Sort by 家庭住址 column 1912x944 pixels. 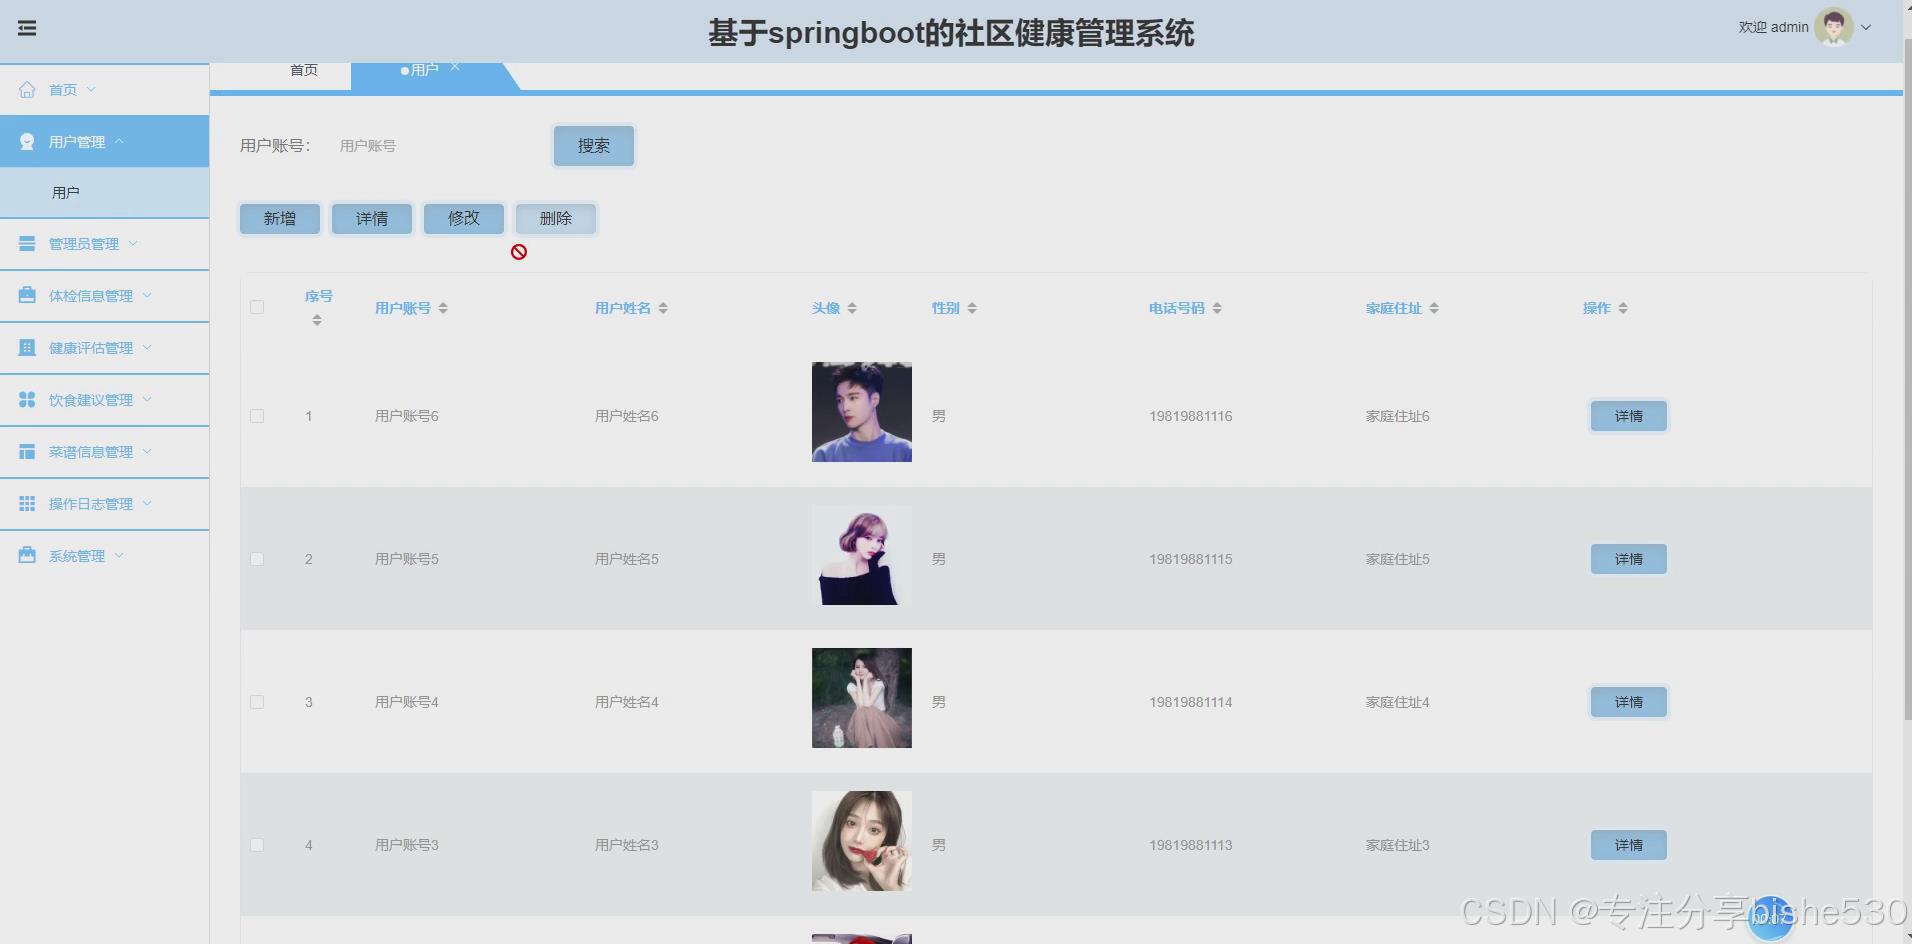coord(1434,308)
